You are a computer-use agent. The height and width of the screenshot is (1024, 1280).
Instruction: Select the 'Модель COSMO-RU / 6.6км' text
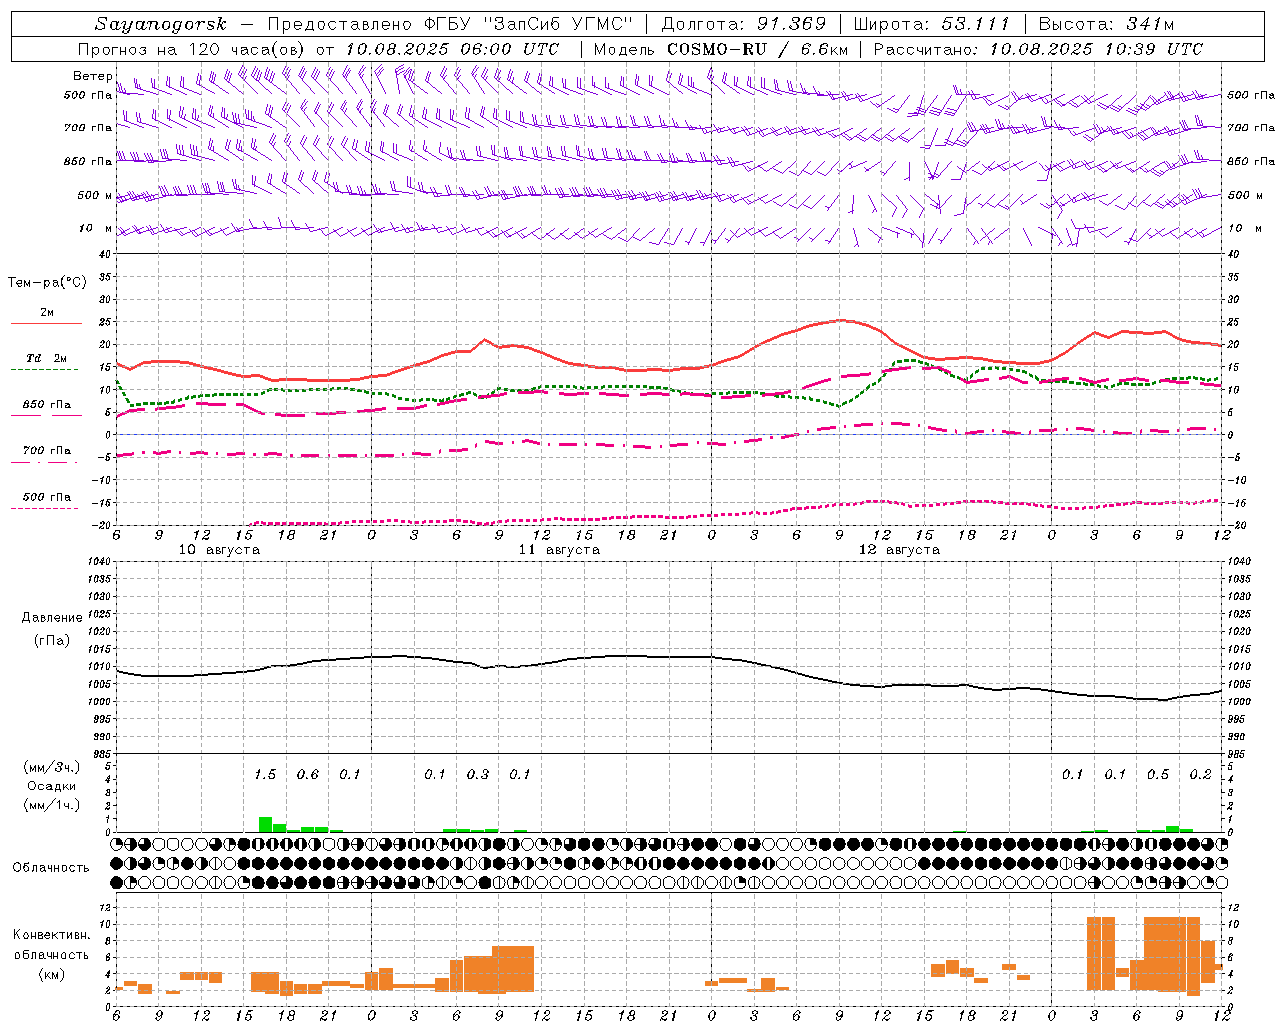click(720, 49)
